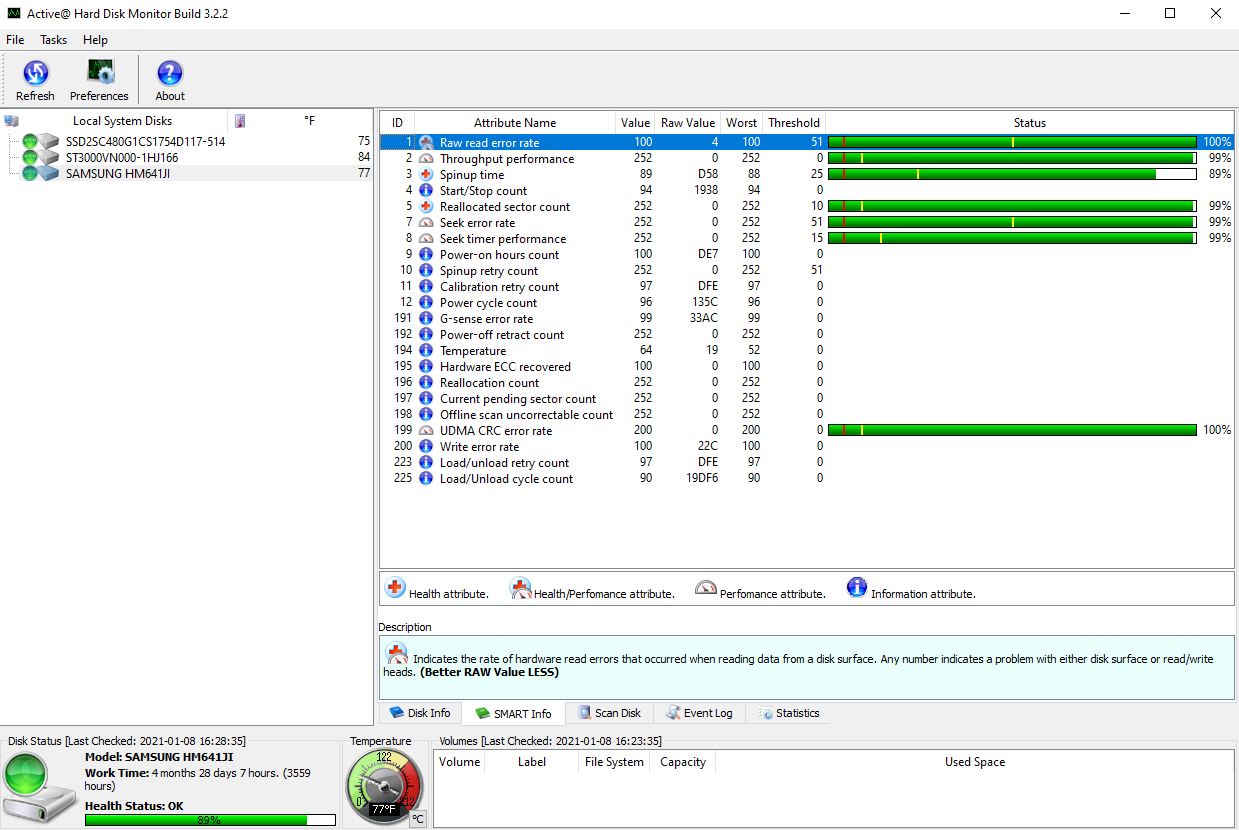Viewport: 1239px width, 830px height.
Task: Select the Reallocated sector count row
Action: (x=505, y=207)
